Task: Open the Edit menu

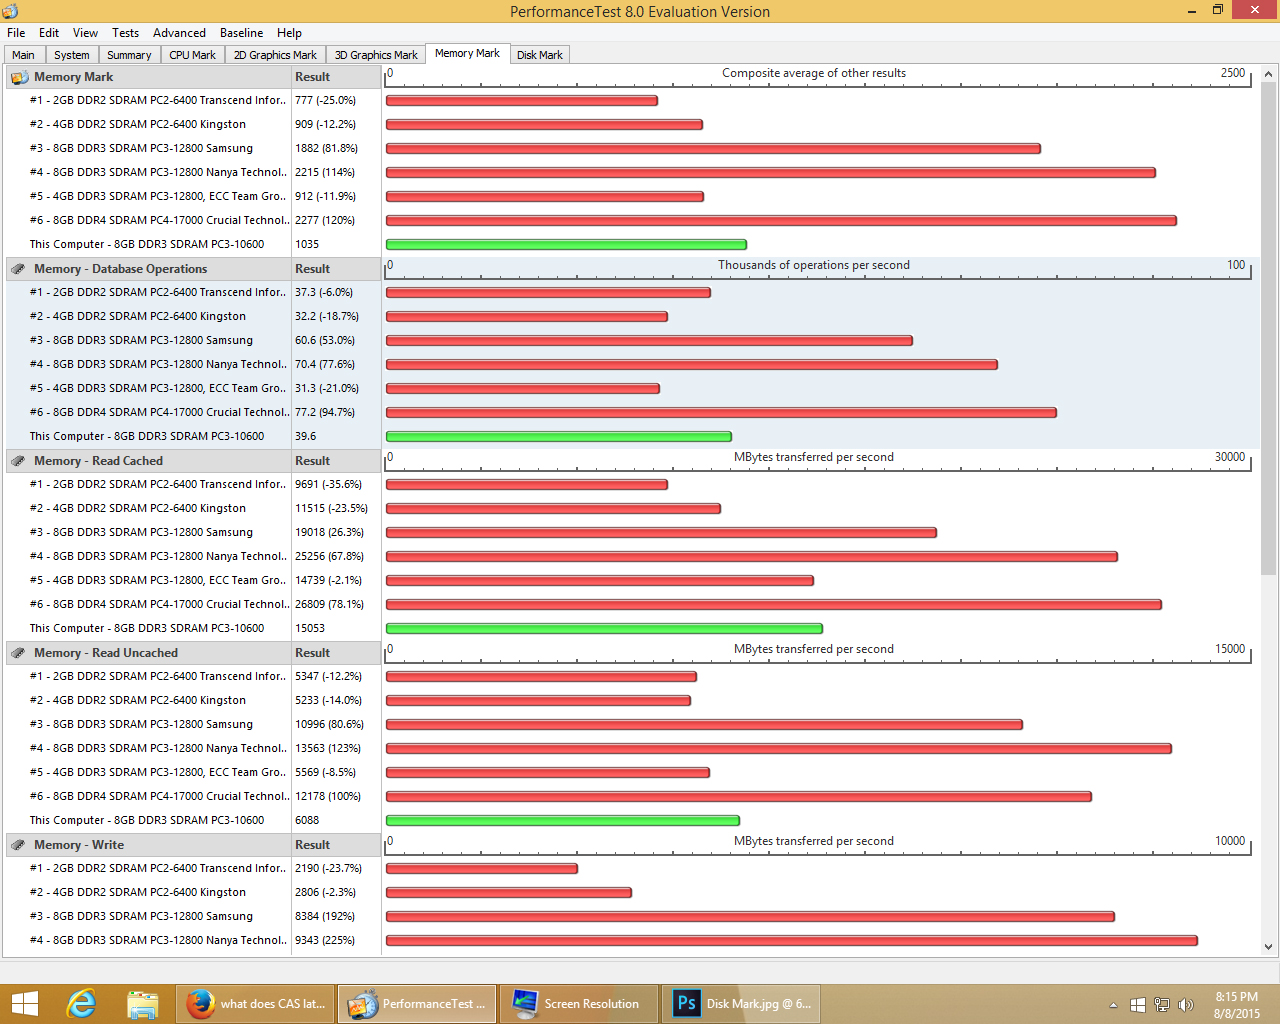Action: pos(49,33)
